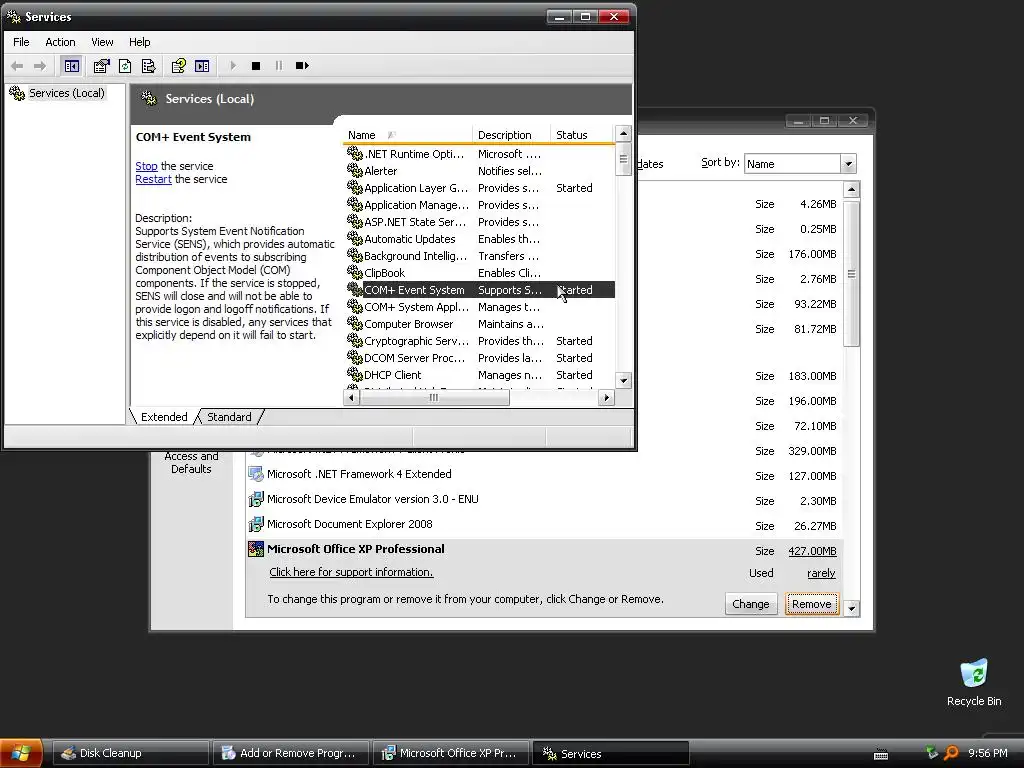Toggle Show/Hide Action Pane toolbar icon
The width and height of the screenshot is (1024, 768).
202,66
